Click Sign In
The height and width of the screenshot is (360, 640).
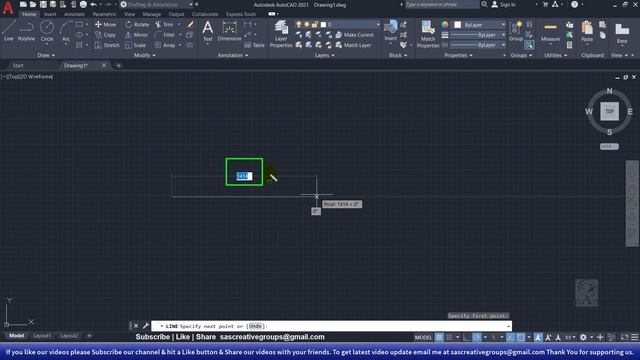tap(504, 4)
